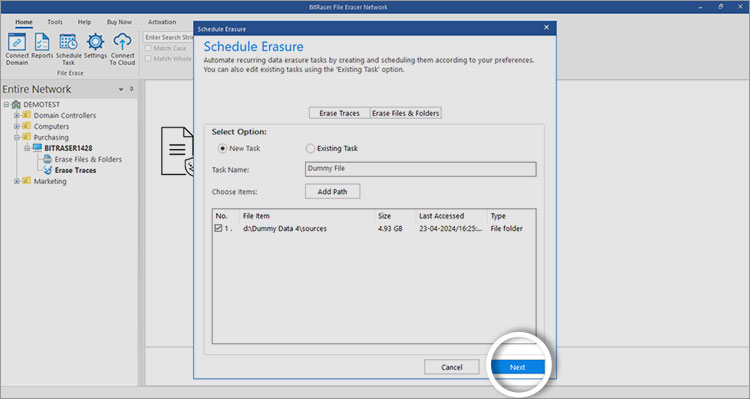The image size is (750, 399).
Task: Click the Connect To Cloud icon
Action: pyautogui.click(x=122, y=42)
